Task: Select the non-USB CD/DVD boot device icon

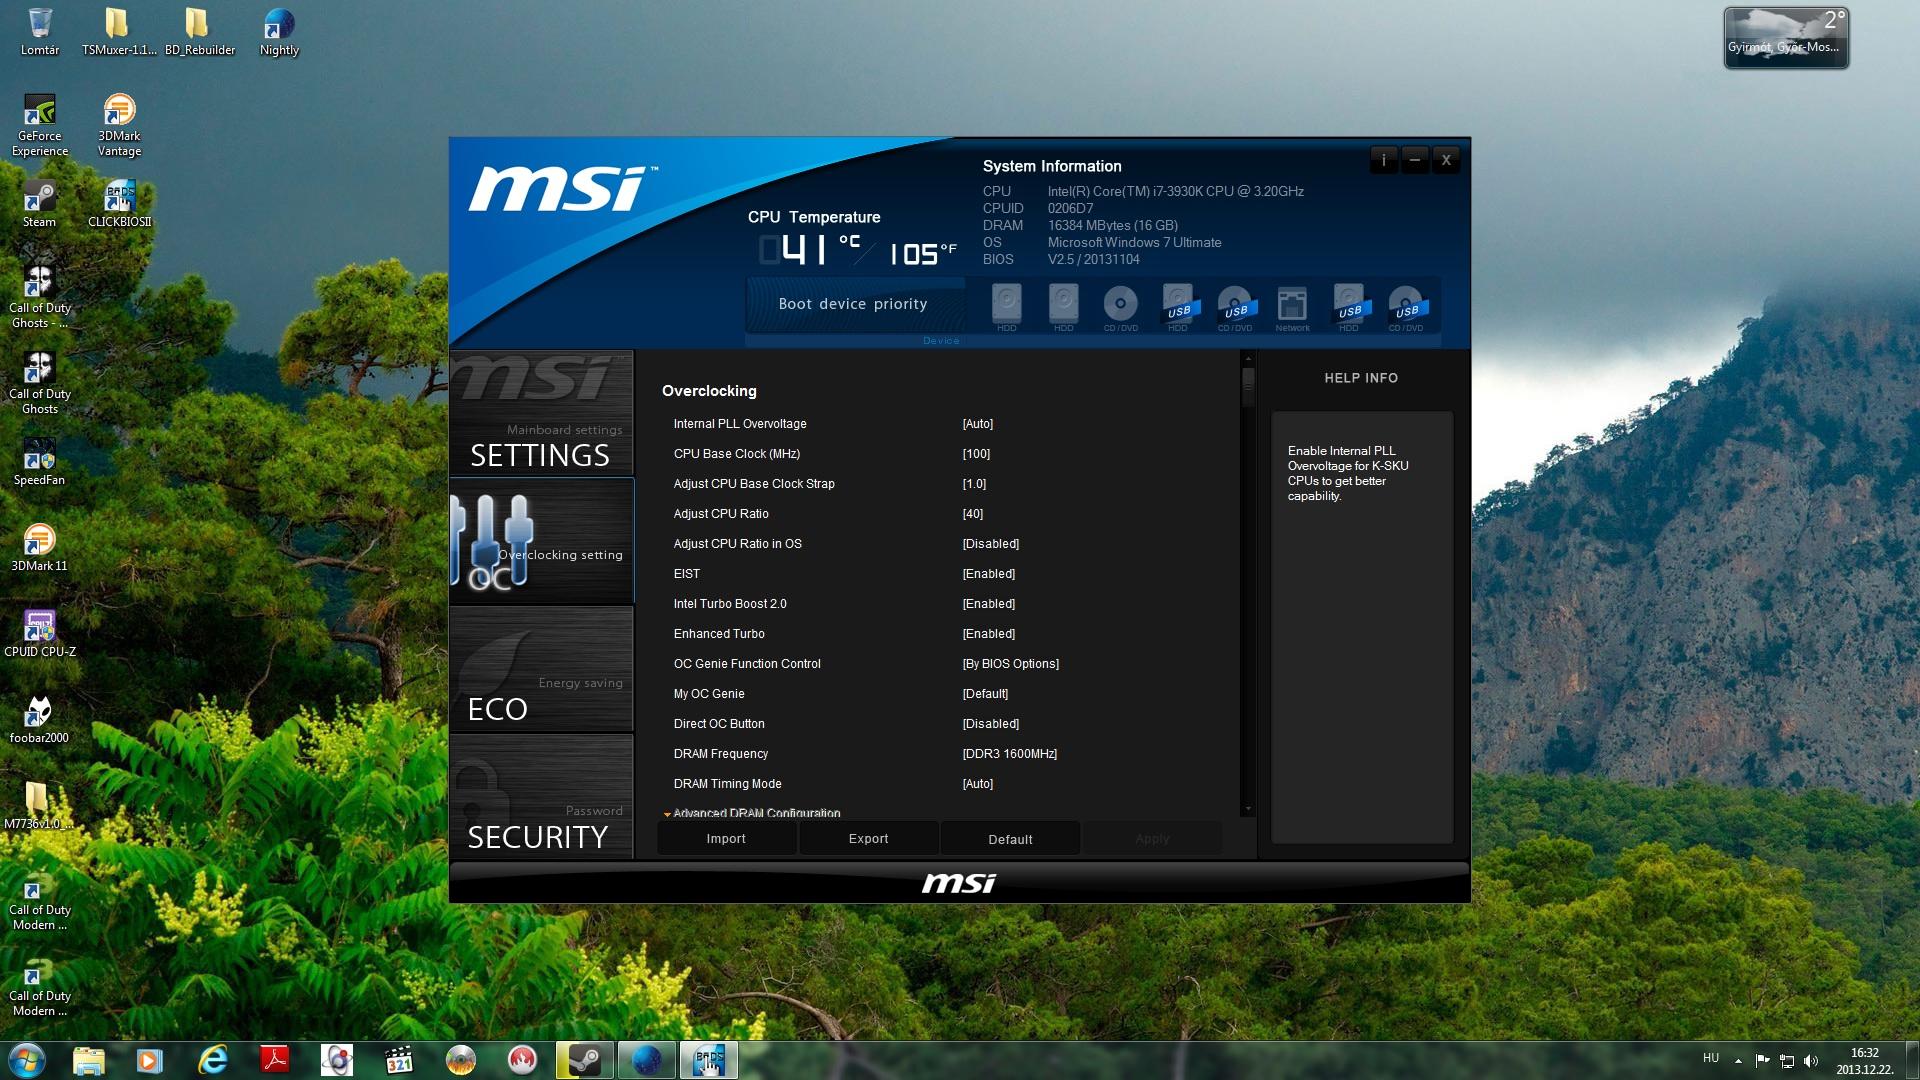Action: tap(1120, 308)
